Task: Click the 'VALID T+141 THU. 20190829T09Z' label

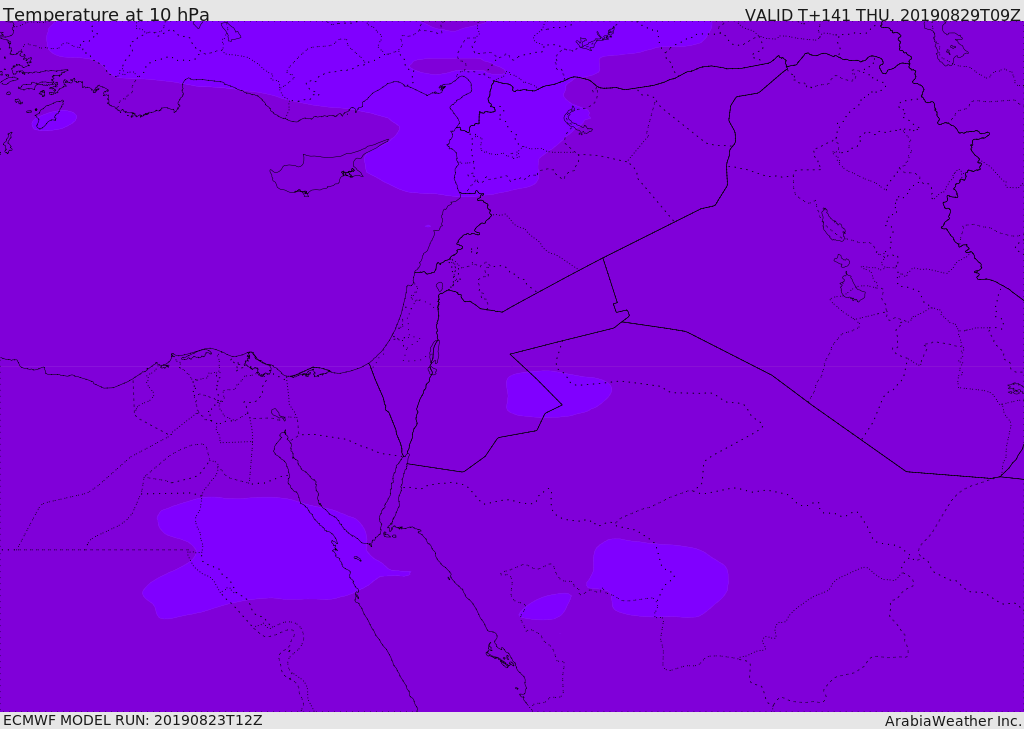Action: (883, 15)
